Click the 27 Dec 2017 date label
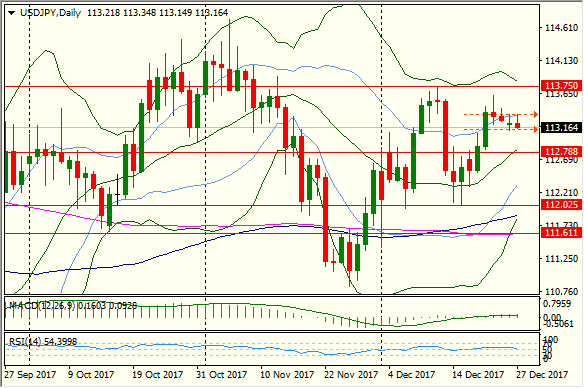This screenshot has width=584, height=388. click(542, 374)
